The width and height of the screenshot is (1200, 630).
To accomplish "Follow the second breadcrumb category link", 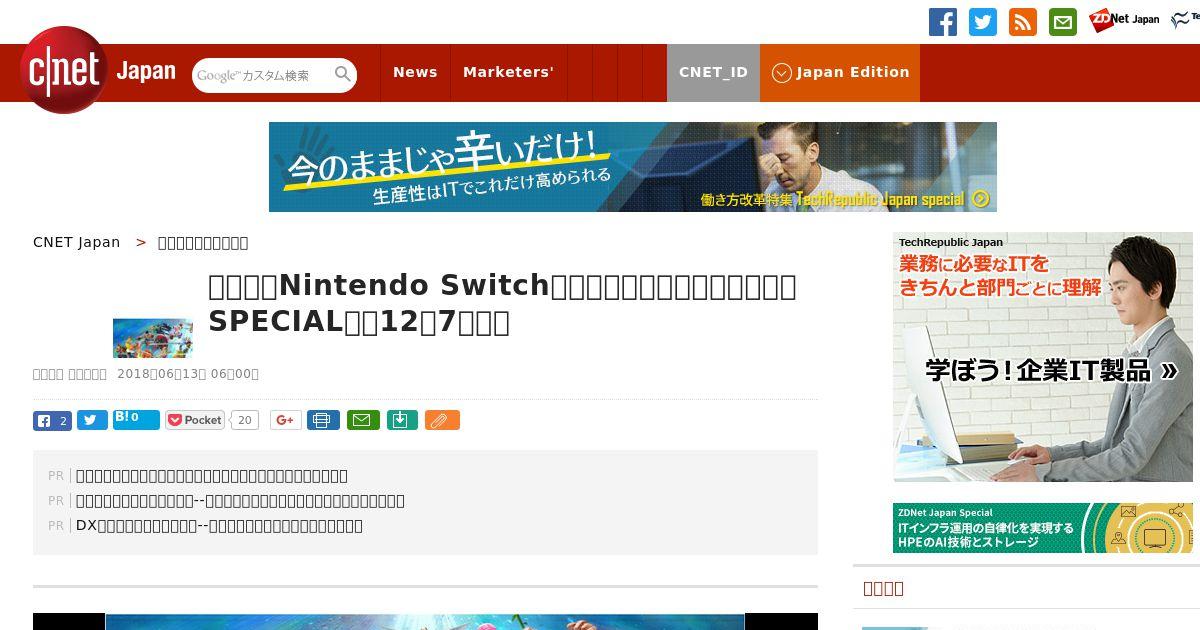I will click(x=203, y=242).
